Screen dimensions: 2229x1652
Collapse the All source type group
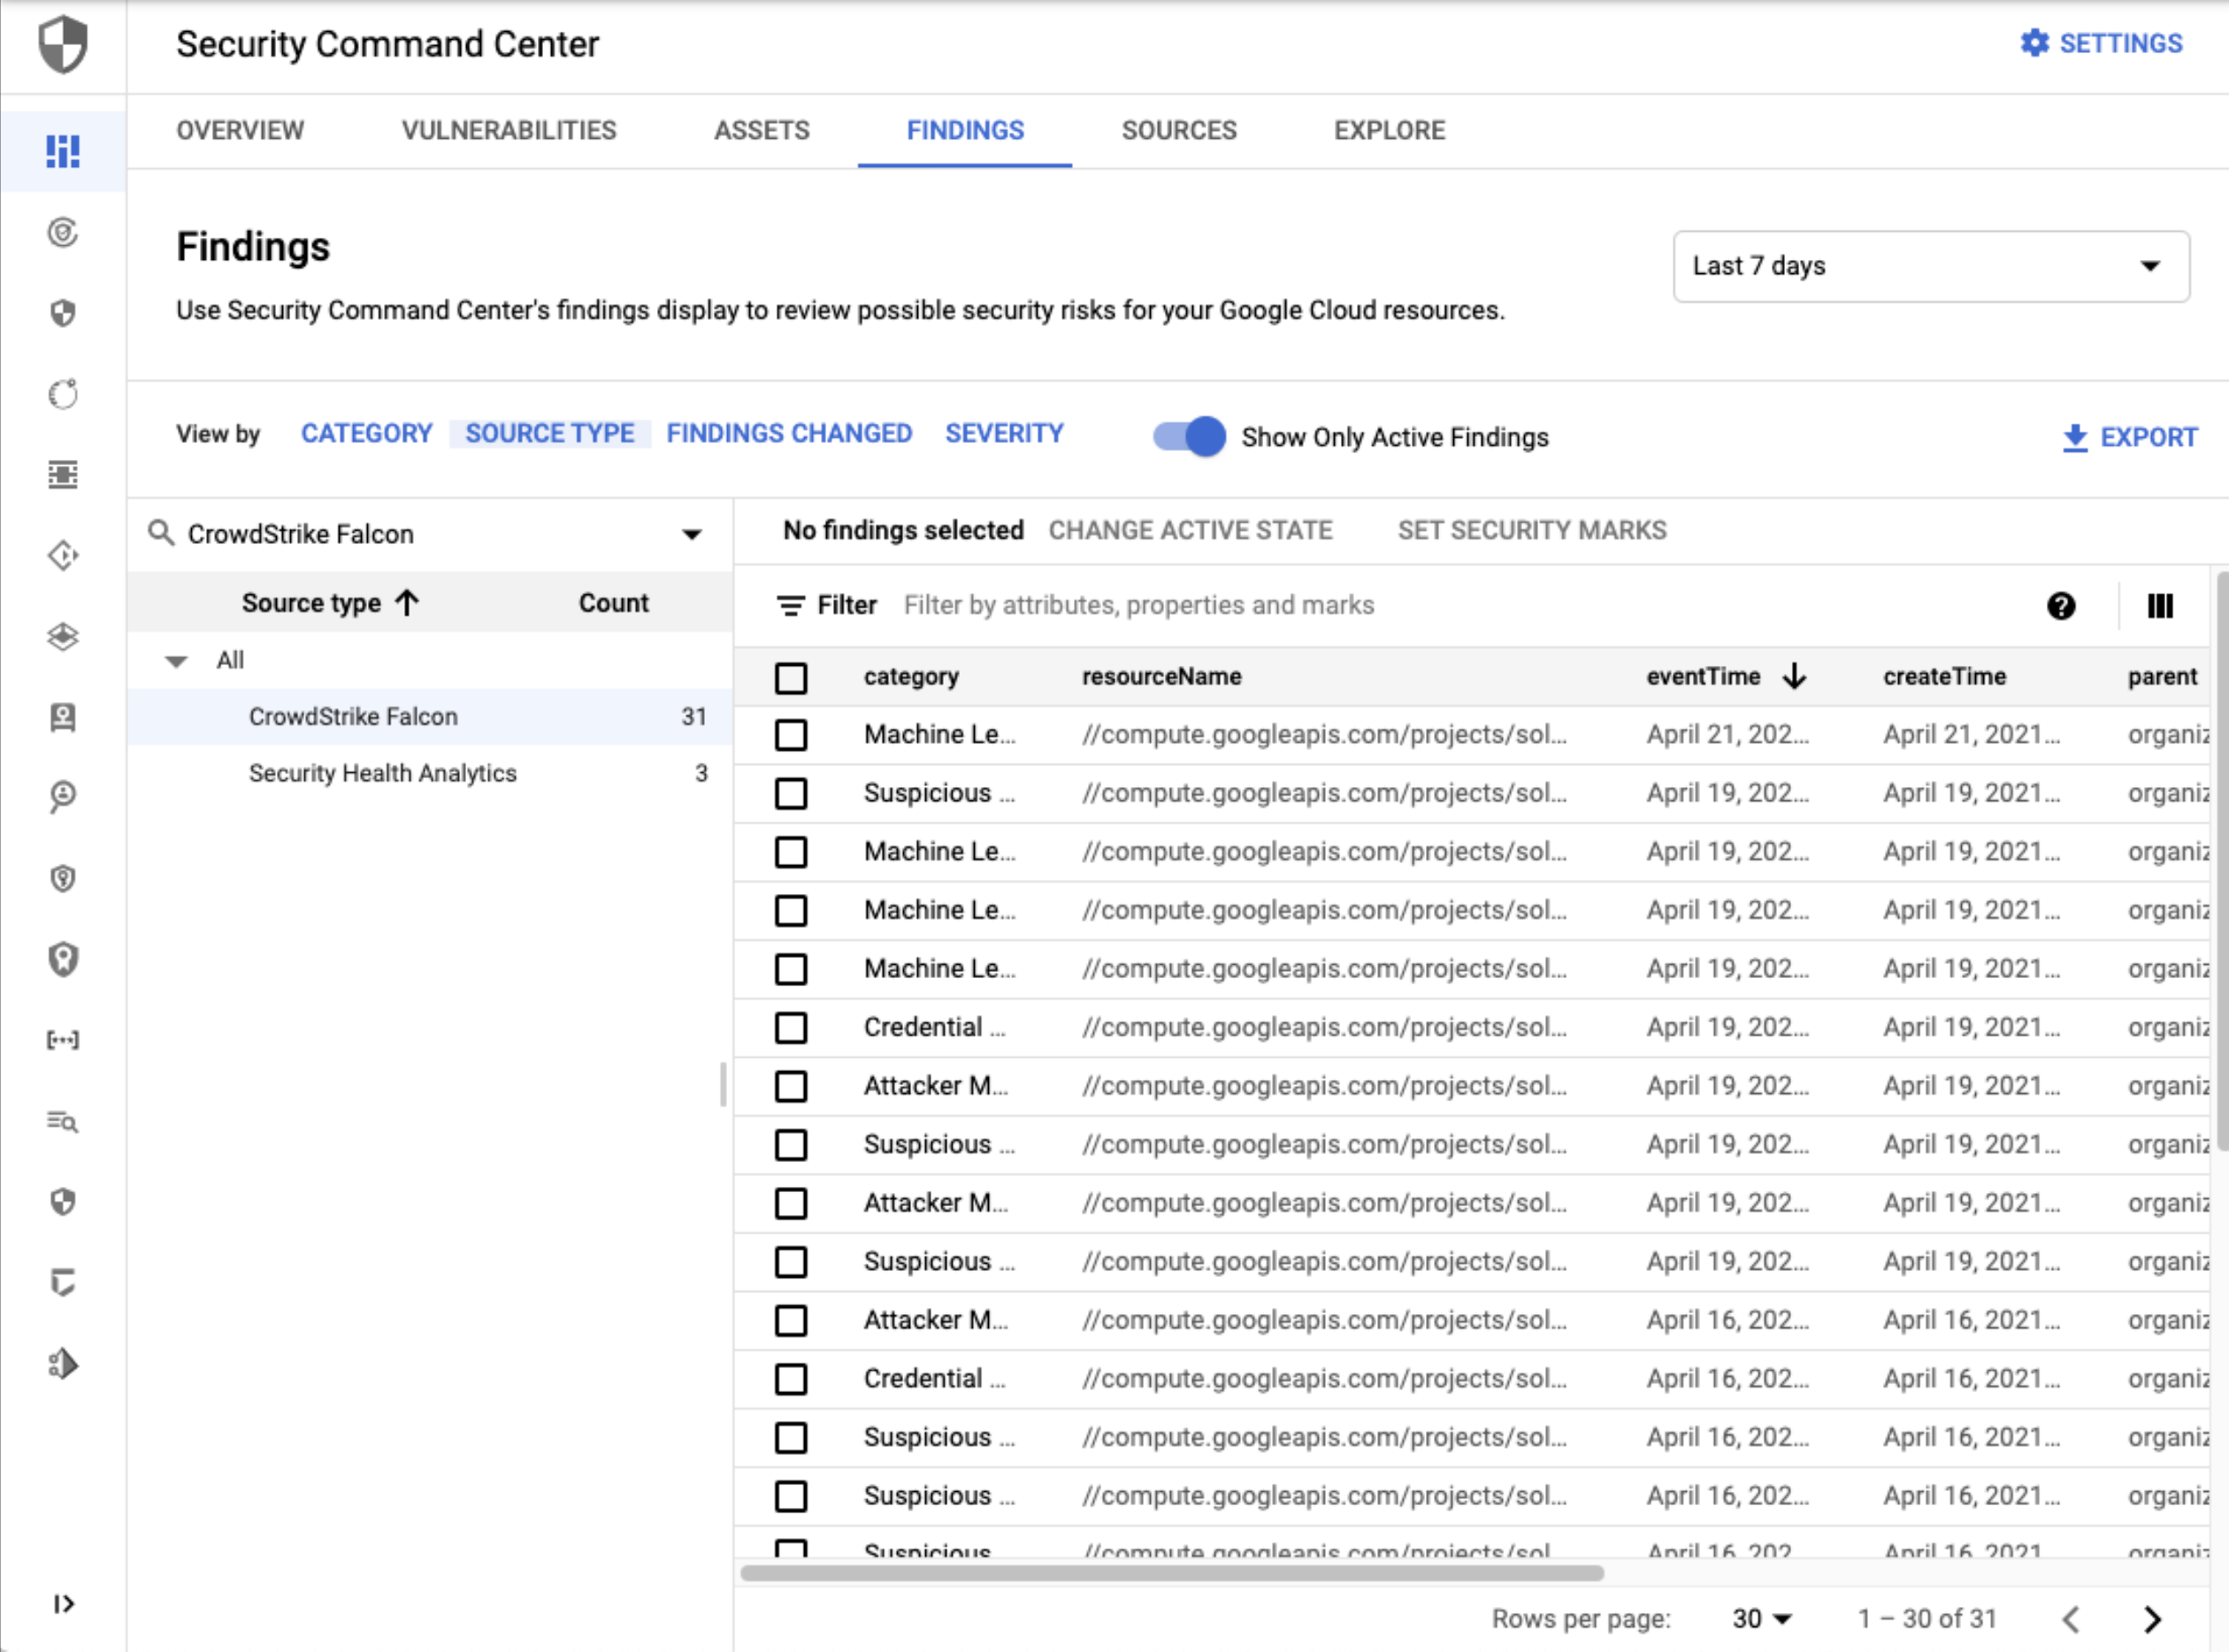click(x=176, y=661)
